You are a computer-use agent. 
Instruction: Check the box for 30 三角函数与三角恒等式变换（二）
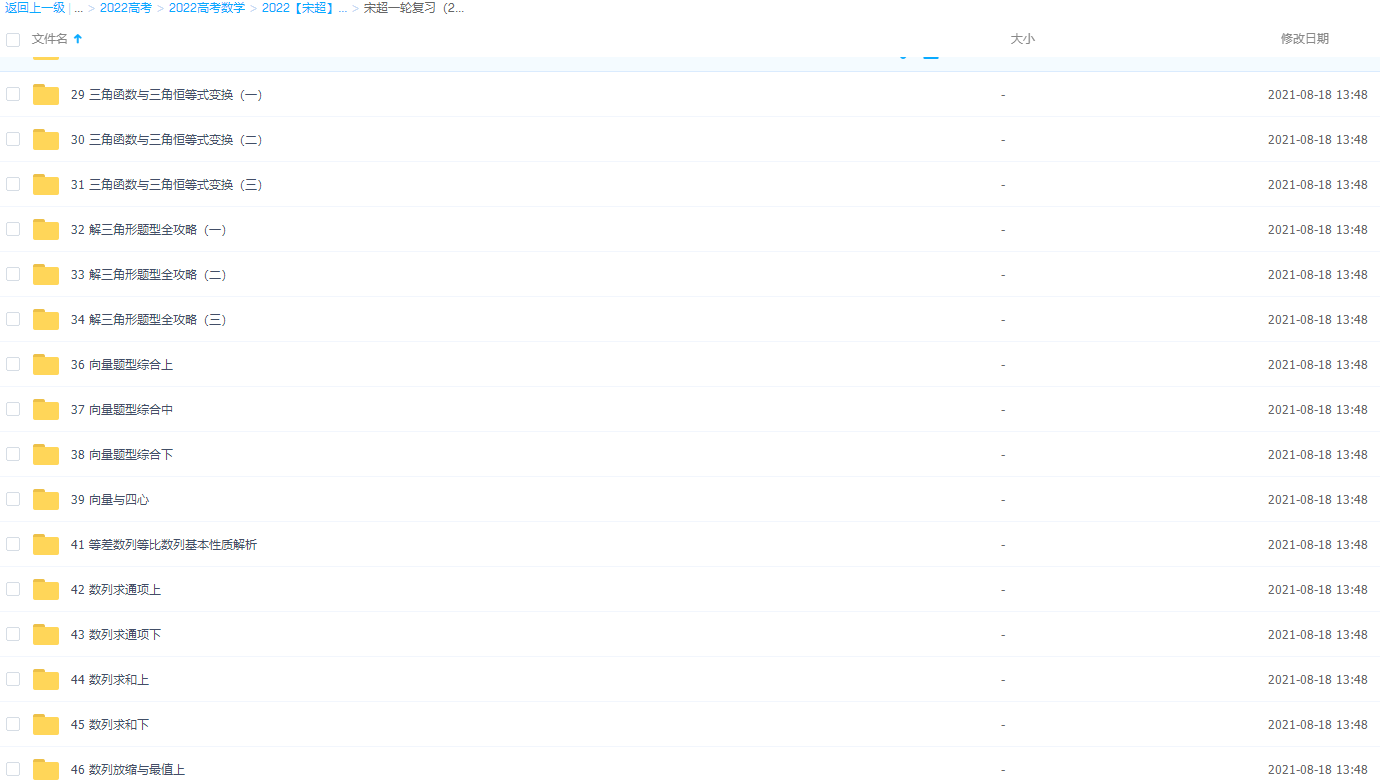click(13, 139)
